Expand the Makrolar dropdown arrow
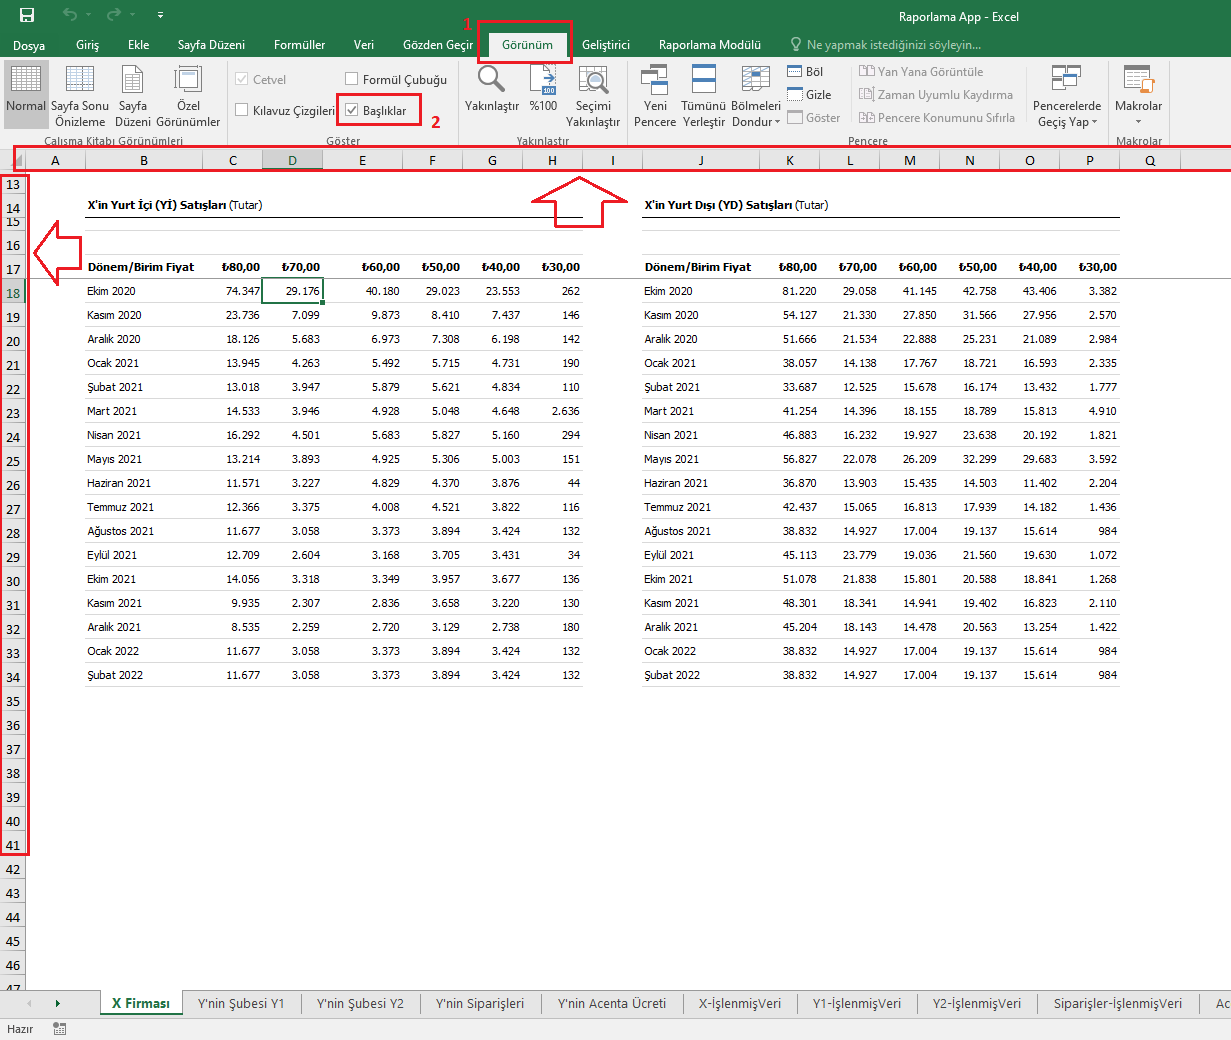The width and height of the screenshot is (1231, 1040). coord(1138,122)
